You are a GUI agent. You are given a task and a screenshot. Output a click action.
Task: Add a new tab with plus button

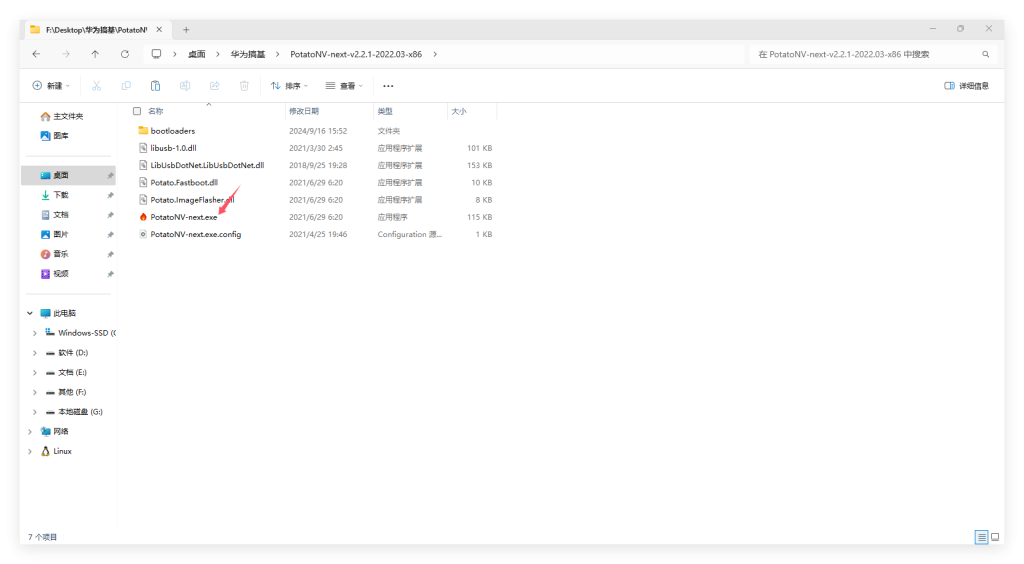point(186,29)
